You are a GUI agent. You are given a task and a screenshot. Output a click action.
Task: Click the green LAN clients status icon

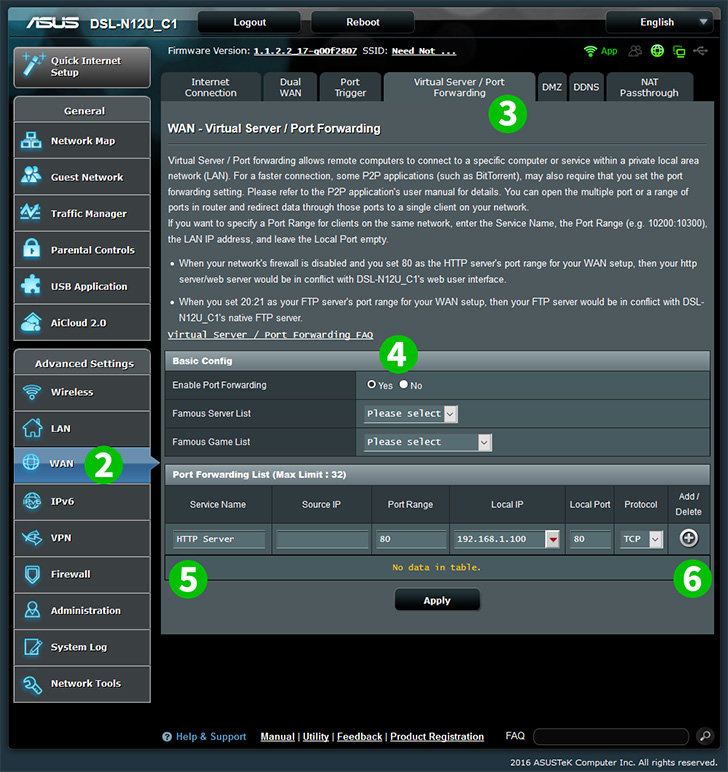(x=679, y=51)
